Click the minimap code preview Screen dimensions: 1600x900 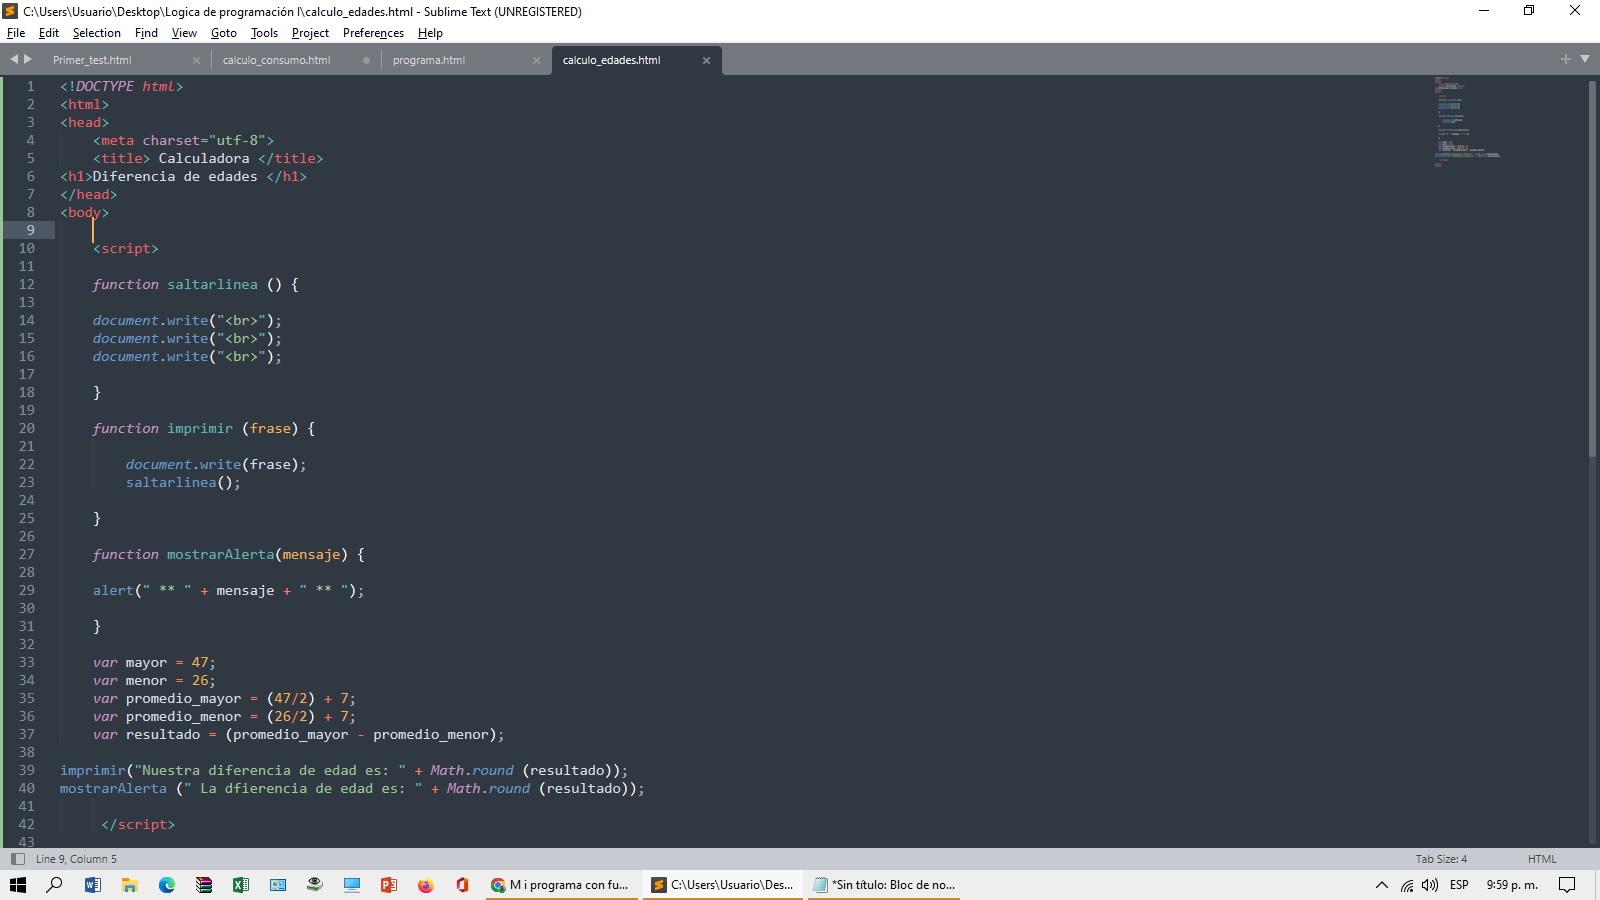click(1467, 121)
